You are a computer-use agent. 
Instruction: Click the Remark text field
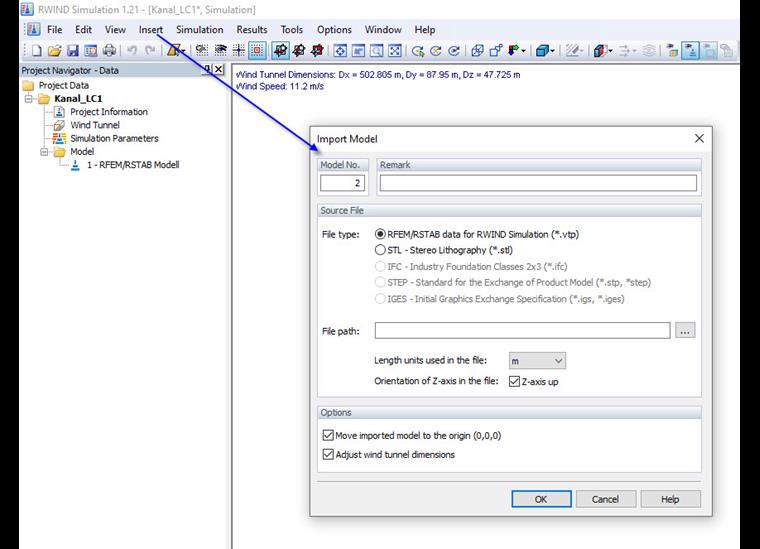point(538,183)
